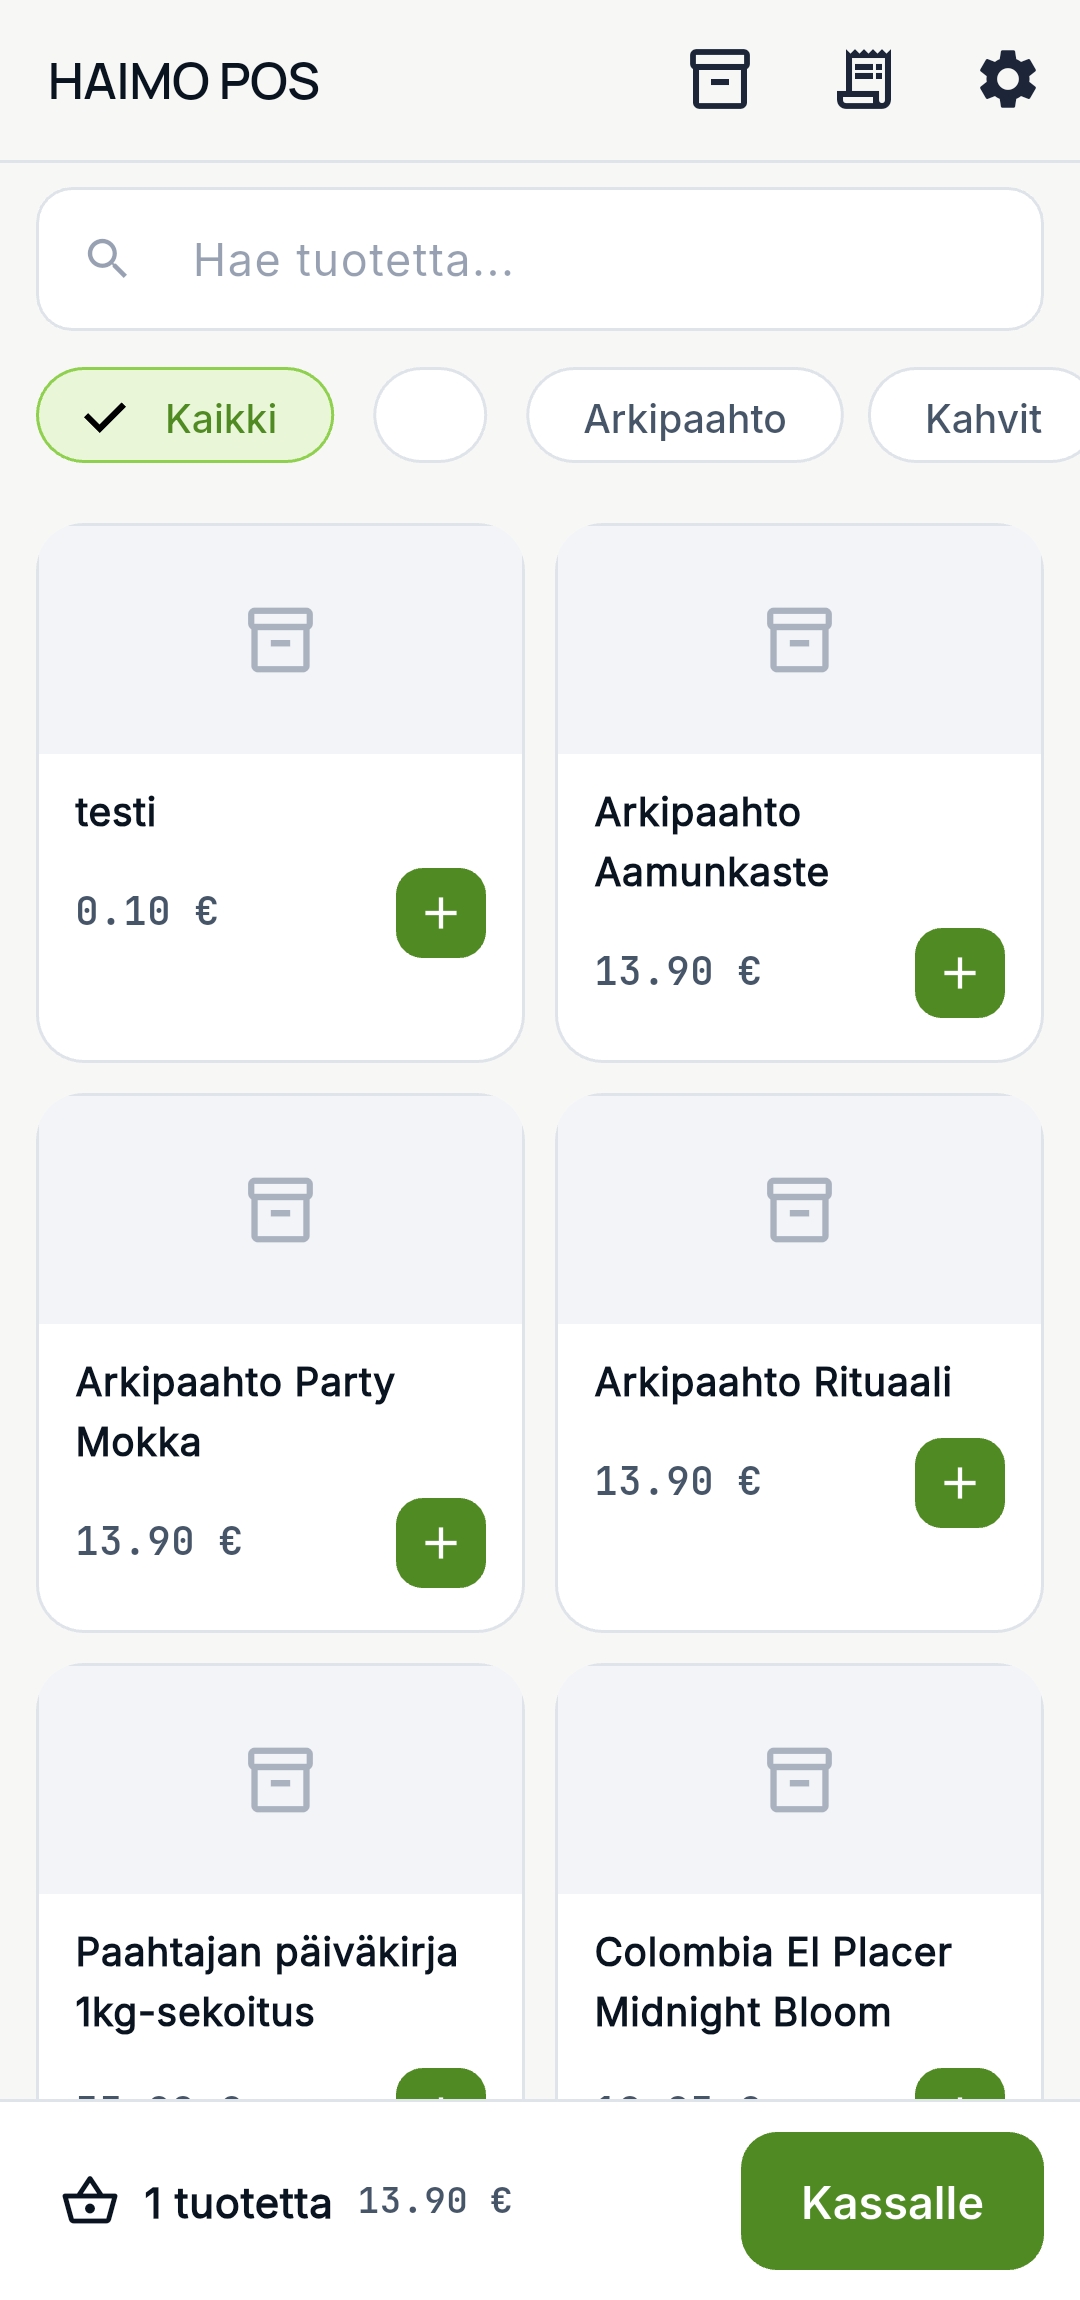Image resolution: width=1080 pixels, height=2300 pixels.
Task: Open the receipts icon in header
Action: (x=864, y=80)
